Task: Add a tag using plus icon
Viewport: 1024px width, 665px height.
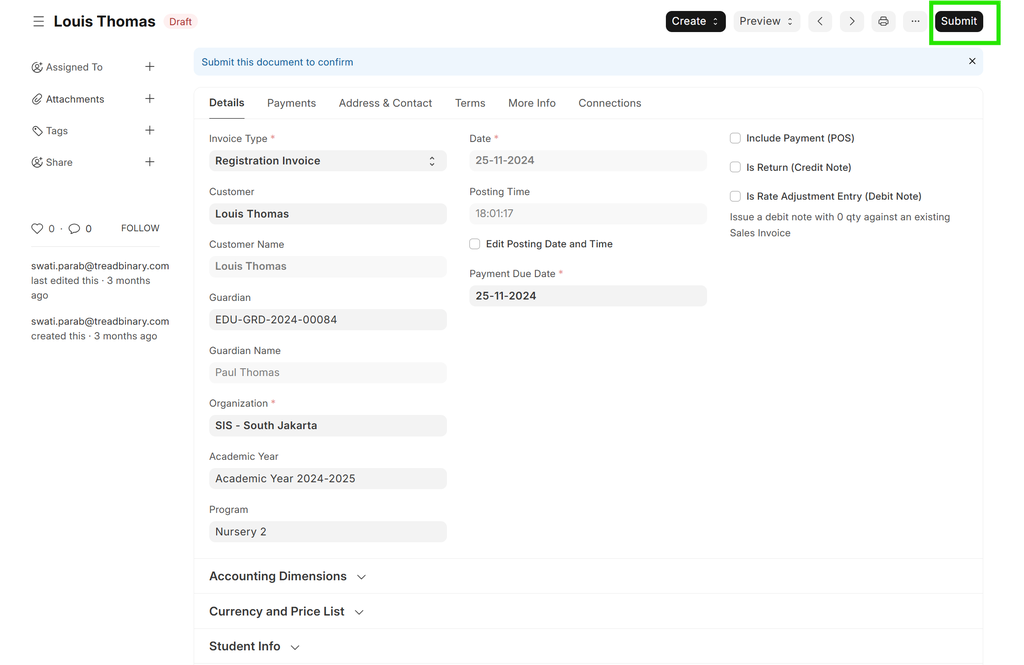Action: click(x=150, y=131)
